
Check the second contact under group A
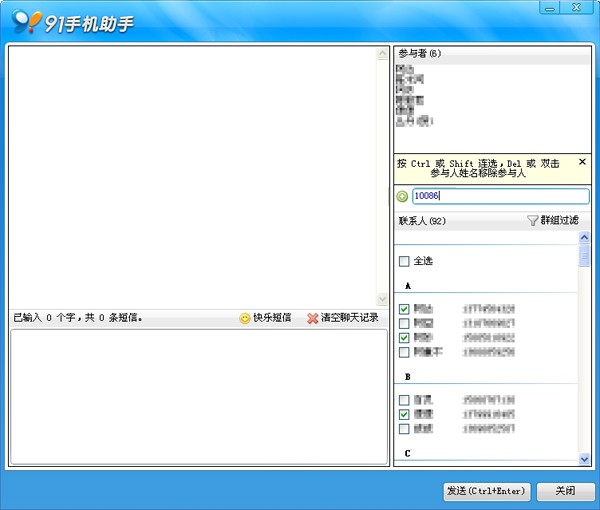404,323
